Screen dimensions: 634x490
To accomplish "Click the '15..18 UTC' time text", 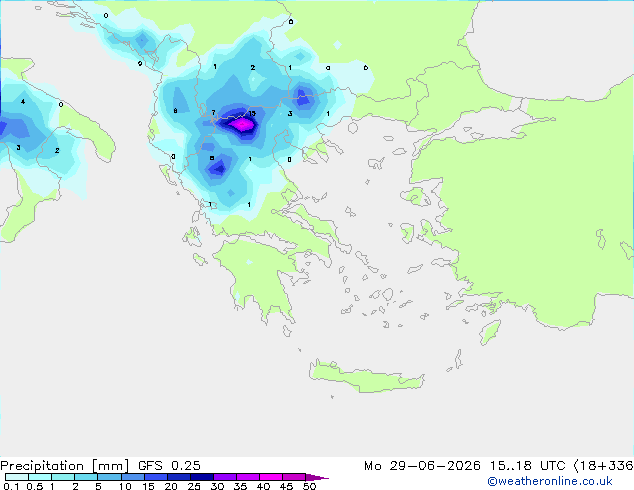I will (527, 466).
